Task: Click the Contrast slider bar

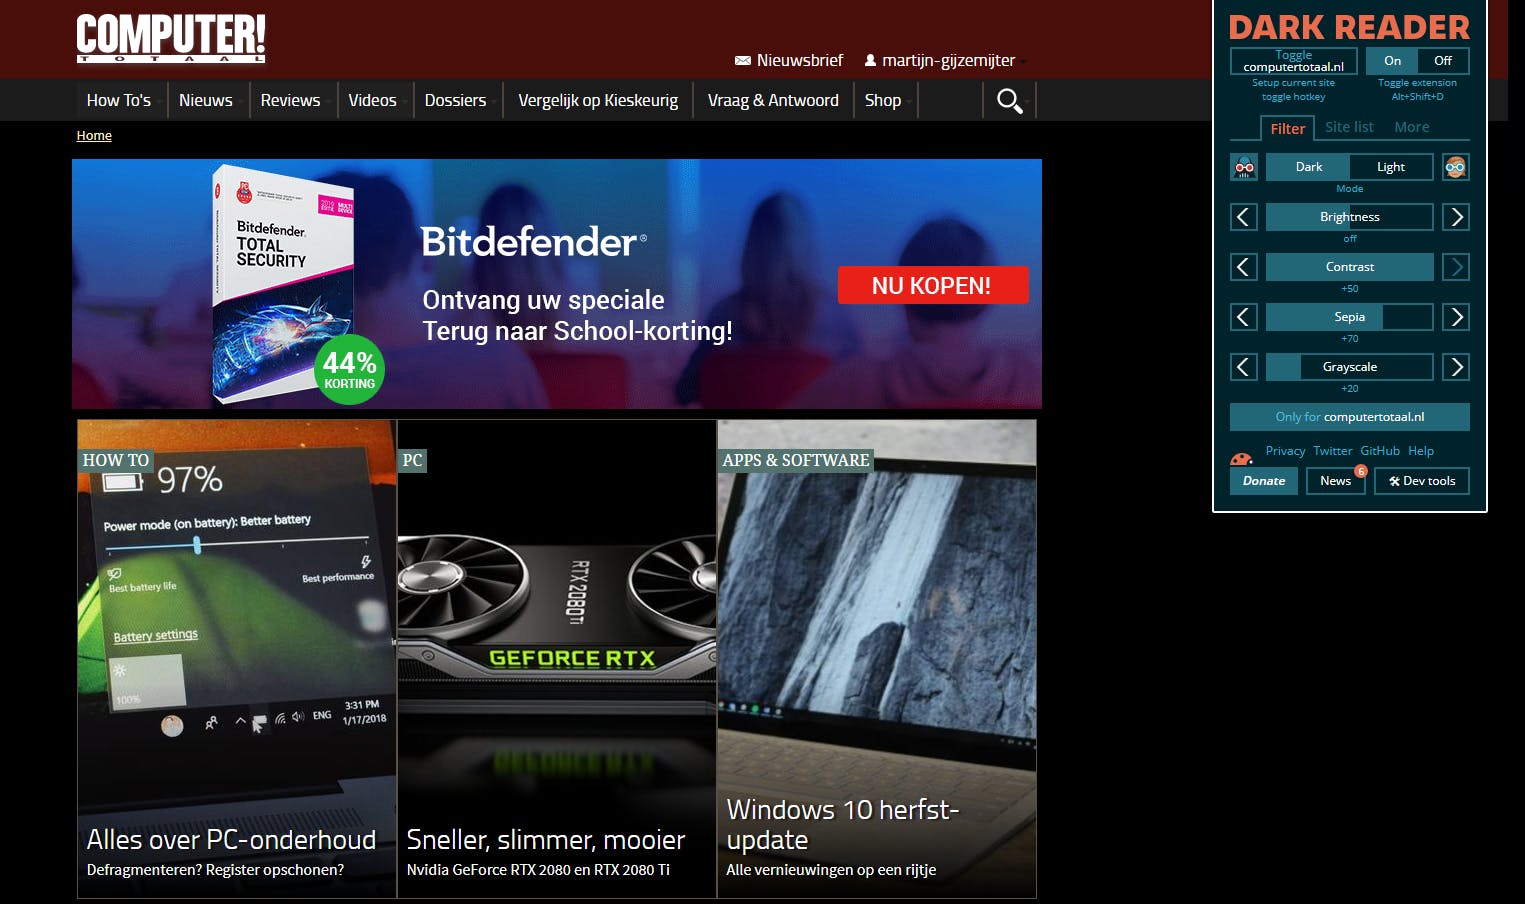Action: pos(1350,267)
